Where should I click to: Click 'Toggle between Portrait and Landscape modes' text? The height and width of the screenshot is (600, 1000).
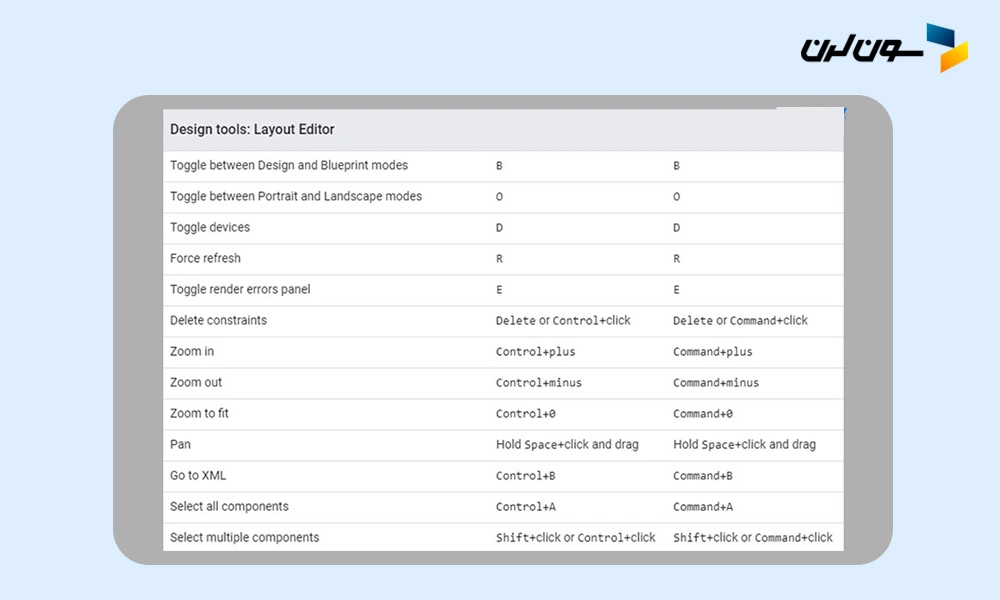296,196
